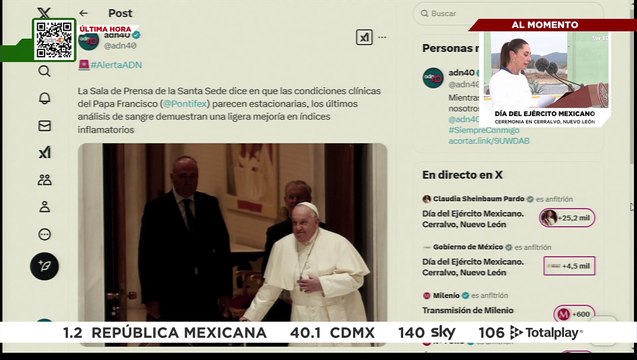Open Communities people icon
This screenshot has width=637, height=360.
pyautogui.click(x=44, y=180)
